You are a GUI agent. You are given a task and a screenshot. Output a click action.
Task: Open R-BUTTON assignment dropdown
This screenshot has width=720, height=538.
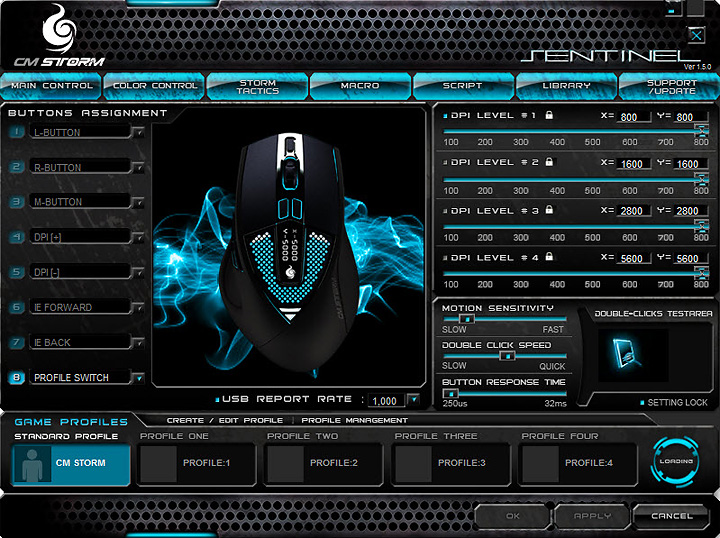click(x=138, y=168)
